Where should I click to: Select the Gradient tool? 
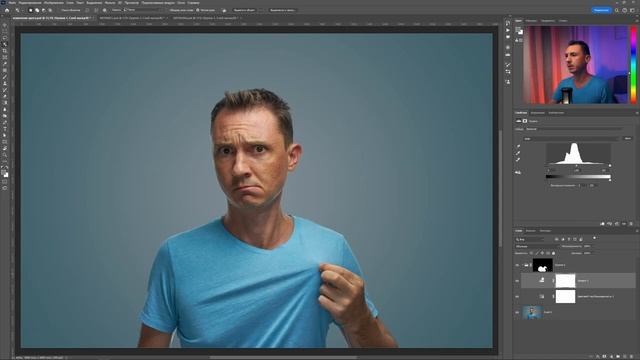5,103
